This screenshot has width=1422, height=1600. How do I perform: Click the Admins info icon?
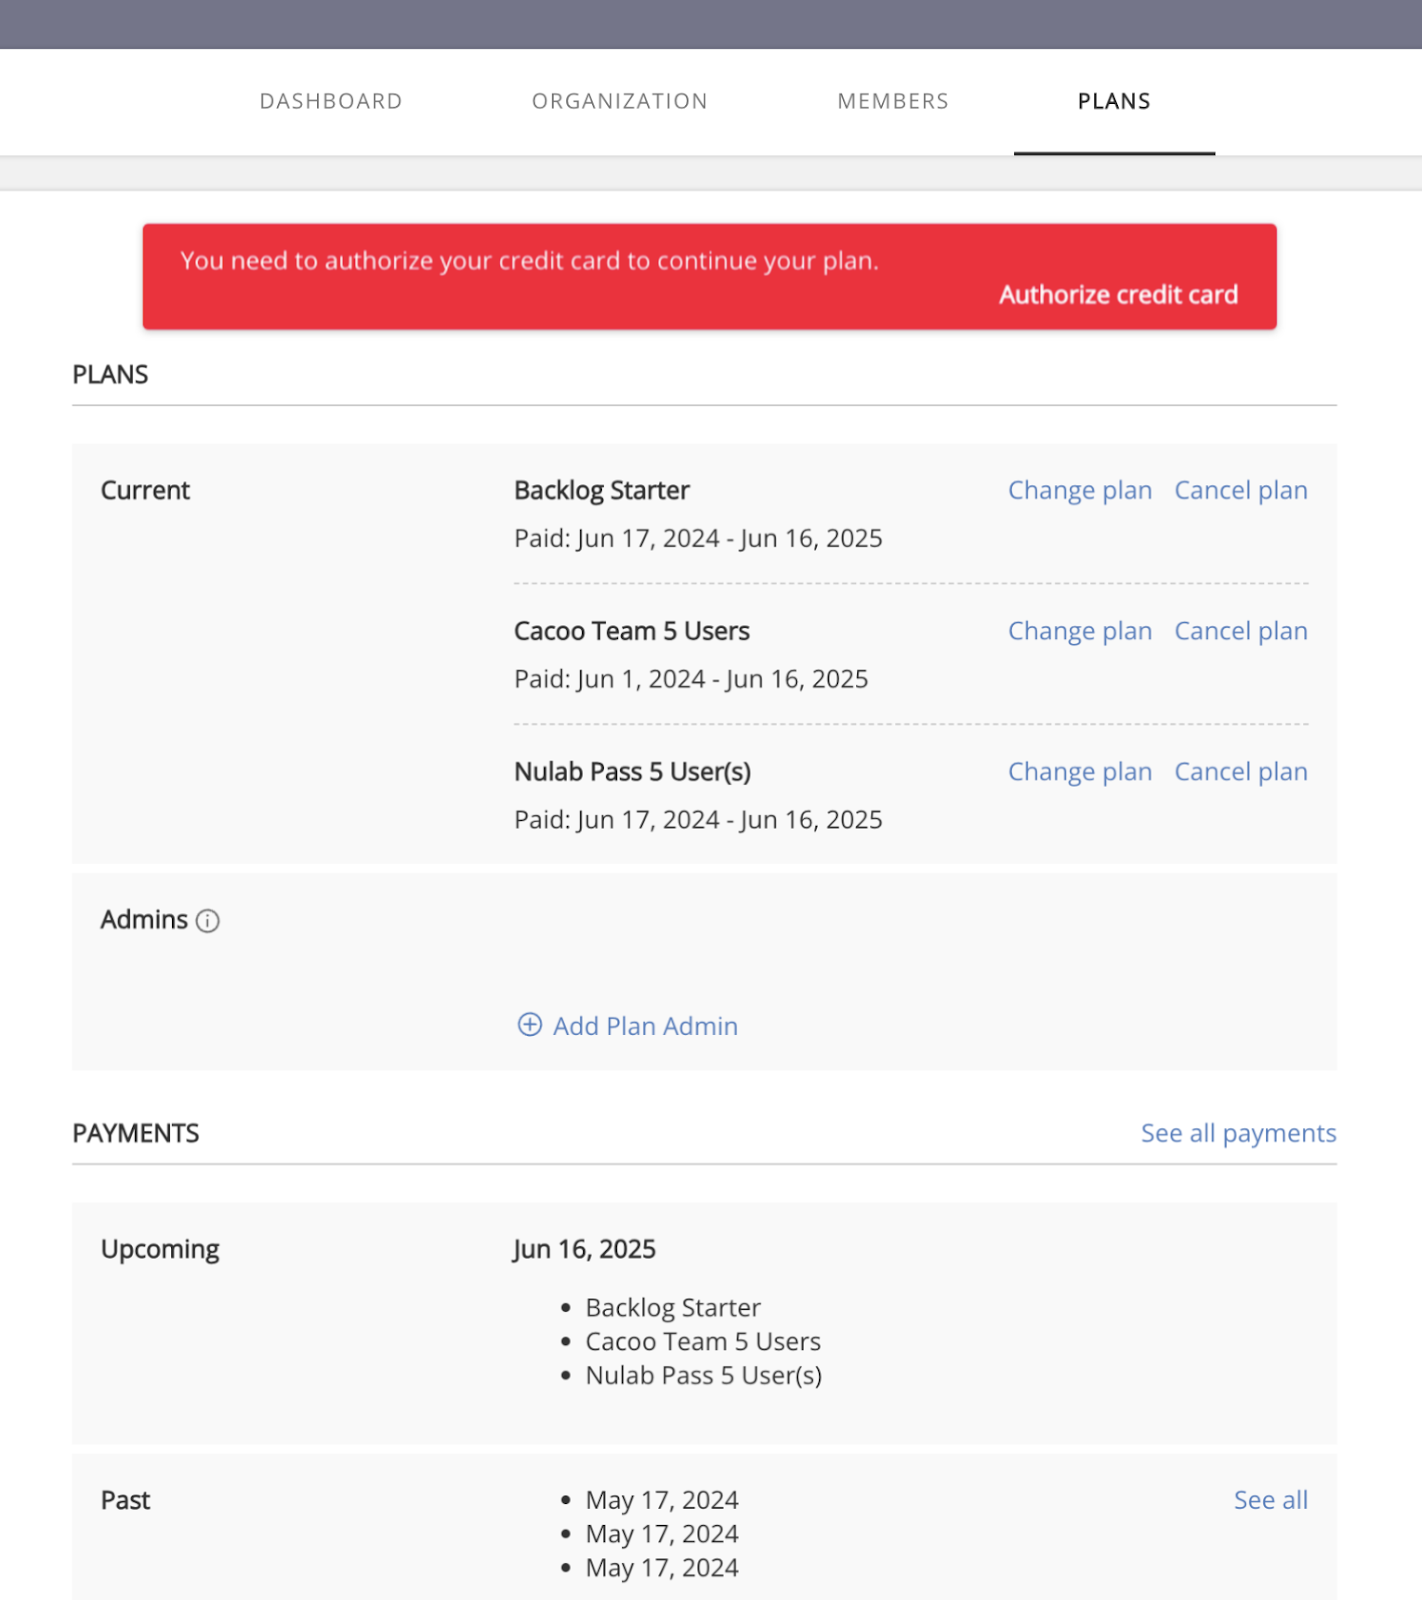[x=208, y=921]
